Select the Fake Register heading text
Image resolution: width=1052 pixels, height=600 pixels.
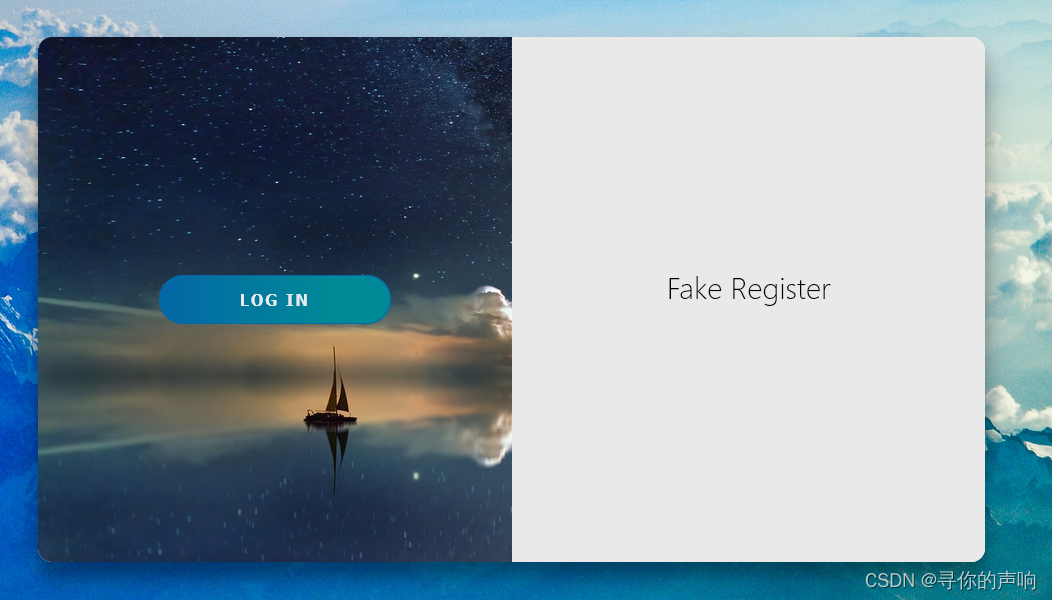[749, 290]
